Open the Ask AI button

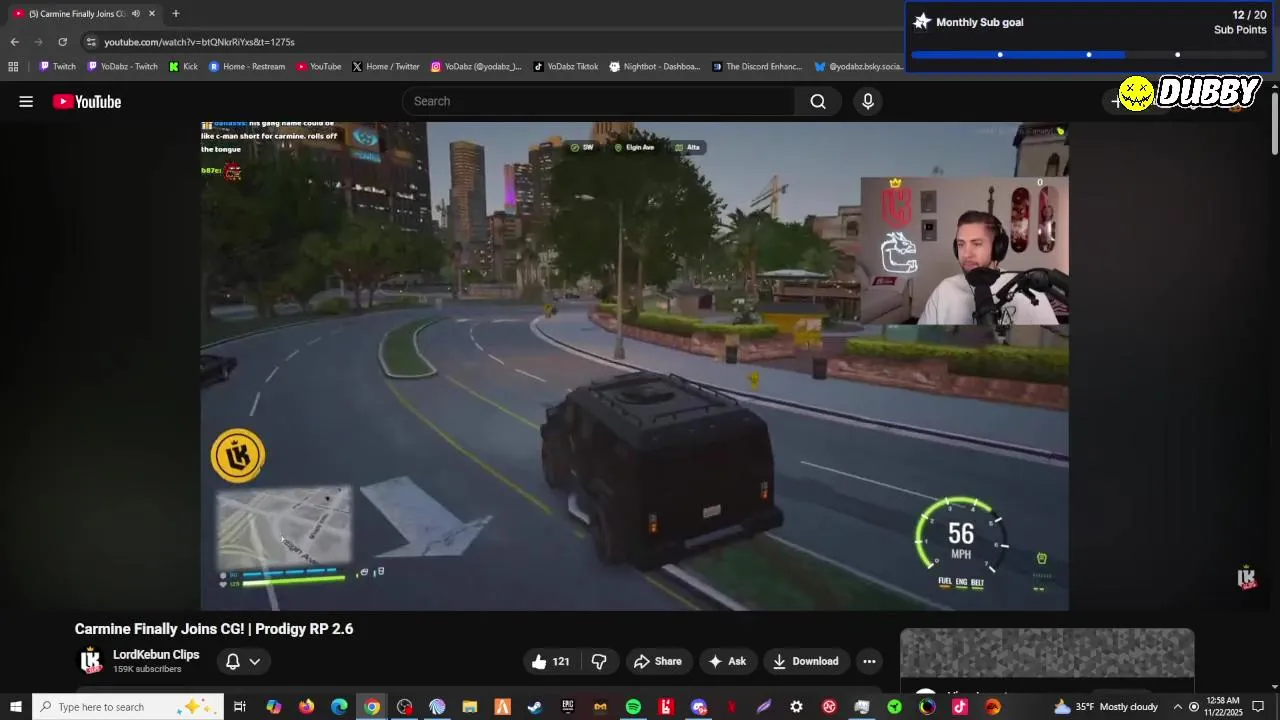click(727, 661)
